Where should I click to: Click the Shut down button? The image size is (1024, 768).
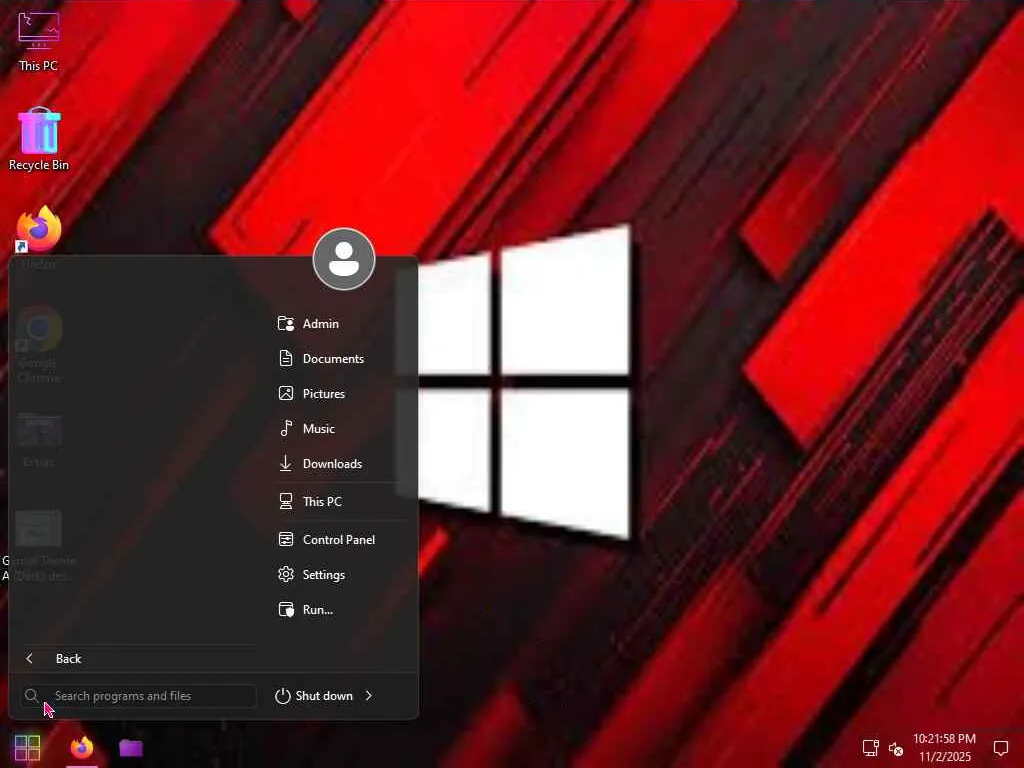[x=315, y=696]
